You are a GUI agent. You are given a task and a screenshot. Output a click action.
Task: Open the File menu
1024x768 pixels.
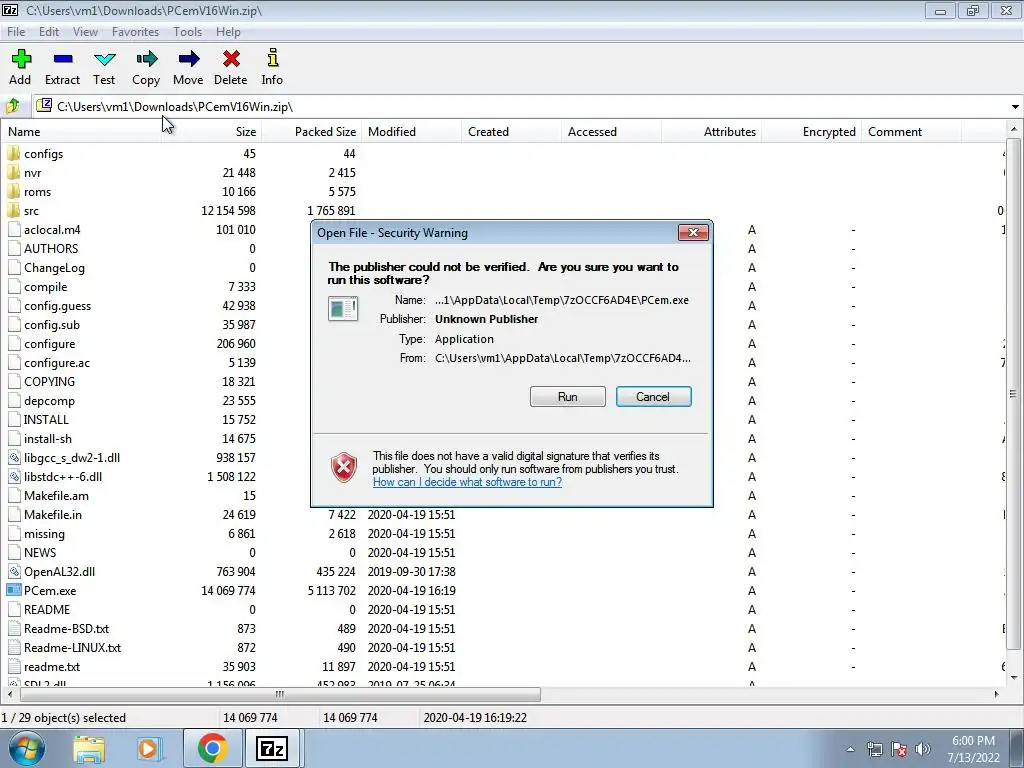[16, 31]
